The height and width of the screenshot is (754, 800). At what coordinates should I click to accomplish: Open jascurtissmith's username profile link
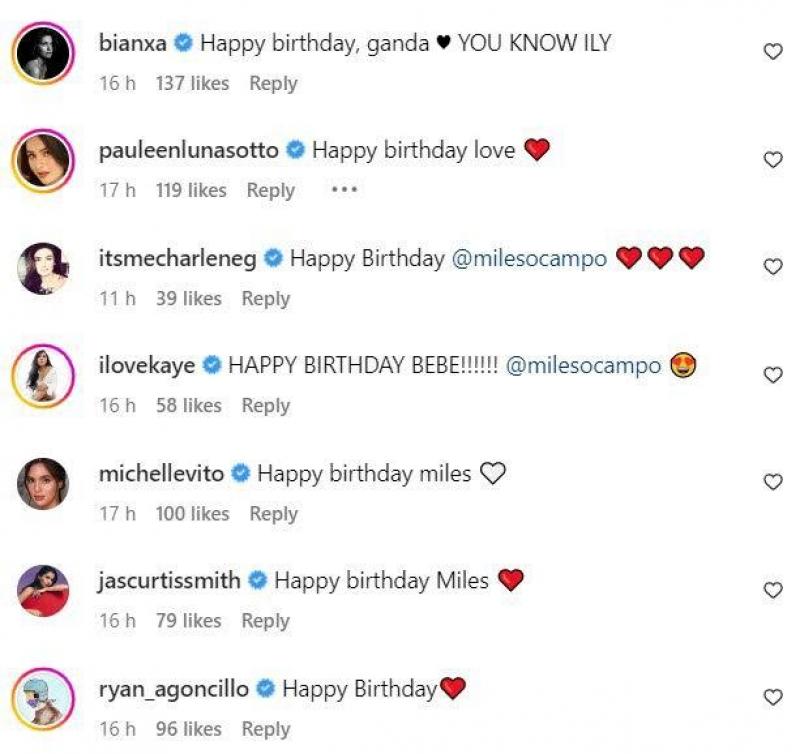pos(169,581)
